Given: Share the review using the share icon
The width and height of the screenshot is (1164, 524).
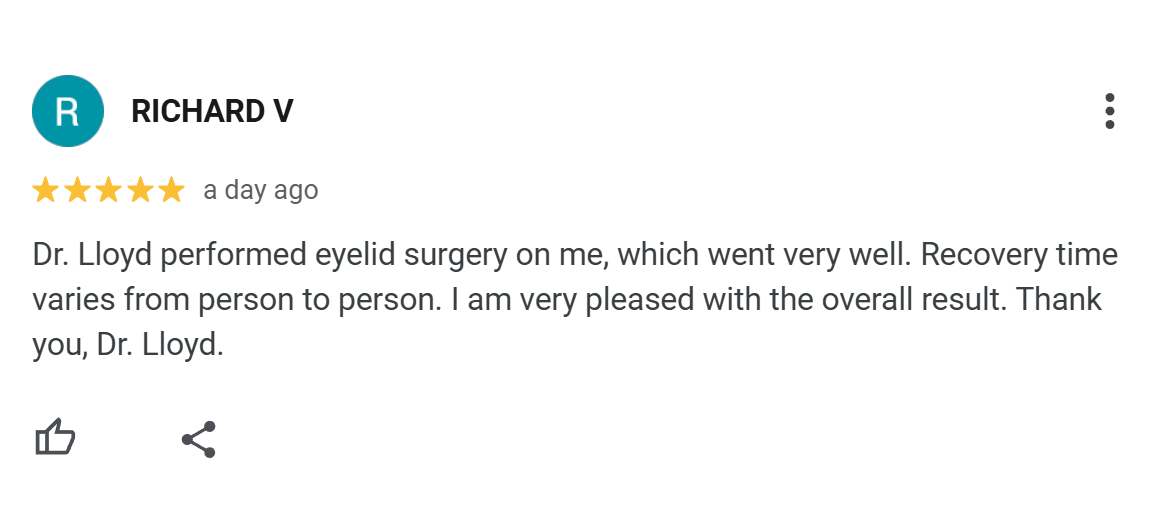Looking at the screenshot, I should click(x=199, y=439).
